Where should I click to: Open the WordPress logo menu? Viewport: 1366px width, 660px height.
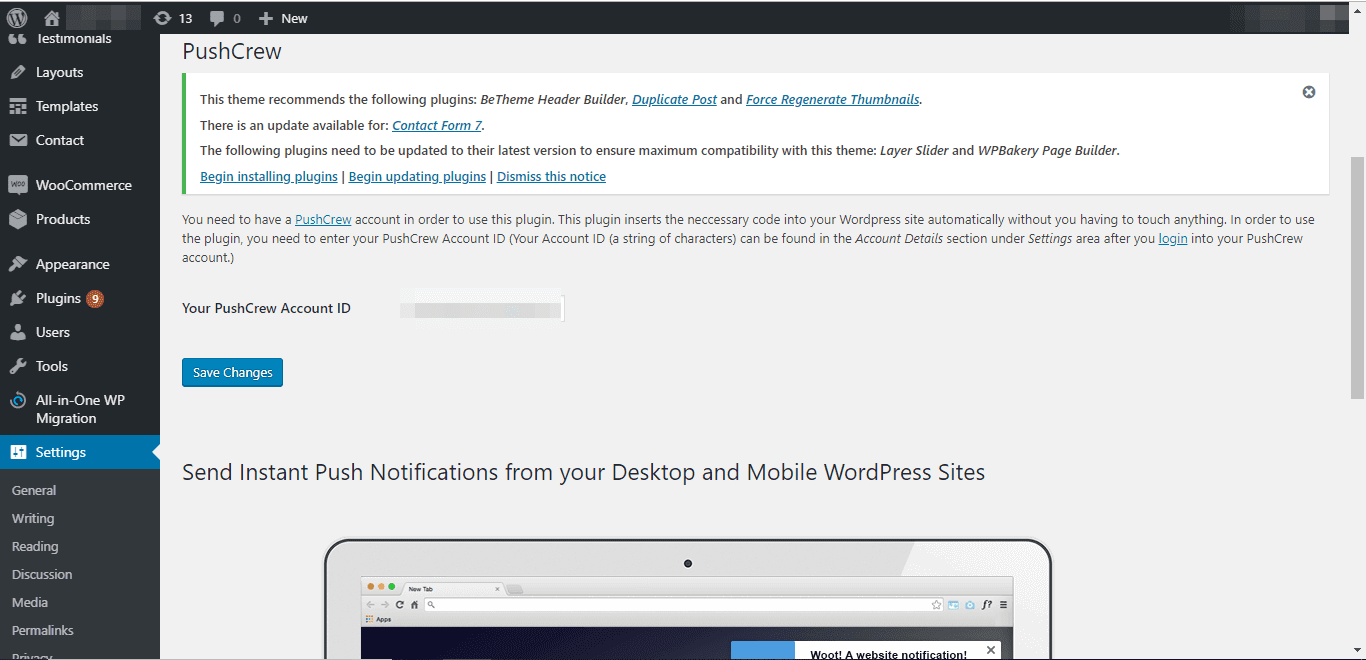click(17, 18)
